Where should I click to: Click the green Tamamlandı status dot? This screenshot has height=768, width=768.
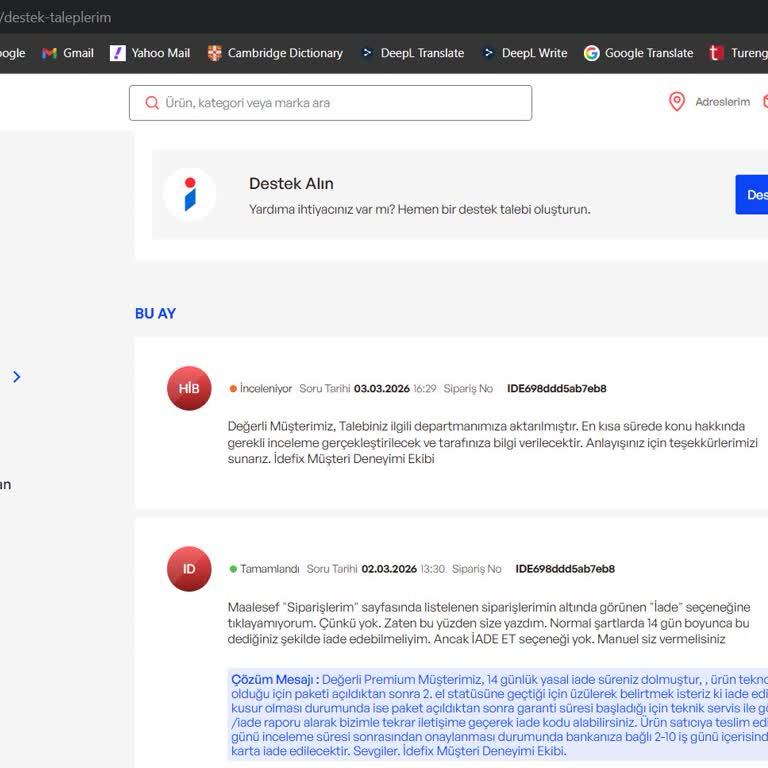click(233, 569)
